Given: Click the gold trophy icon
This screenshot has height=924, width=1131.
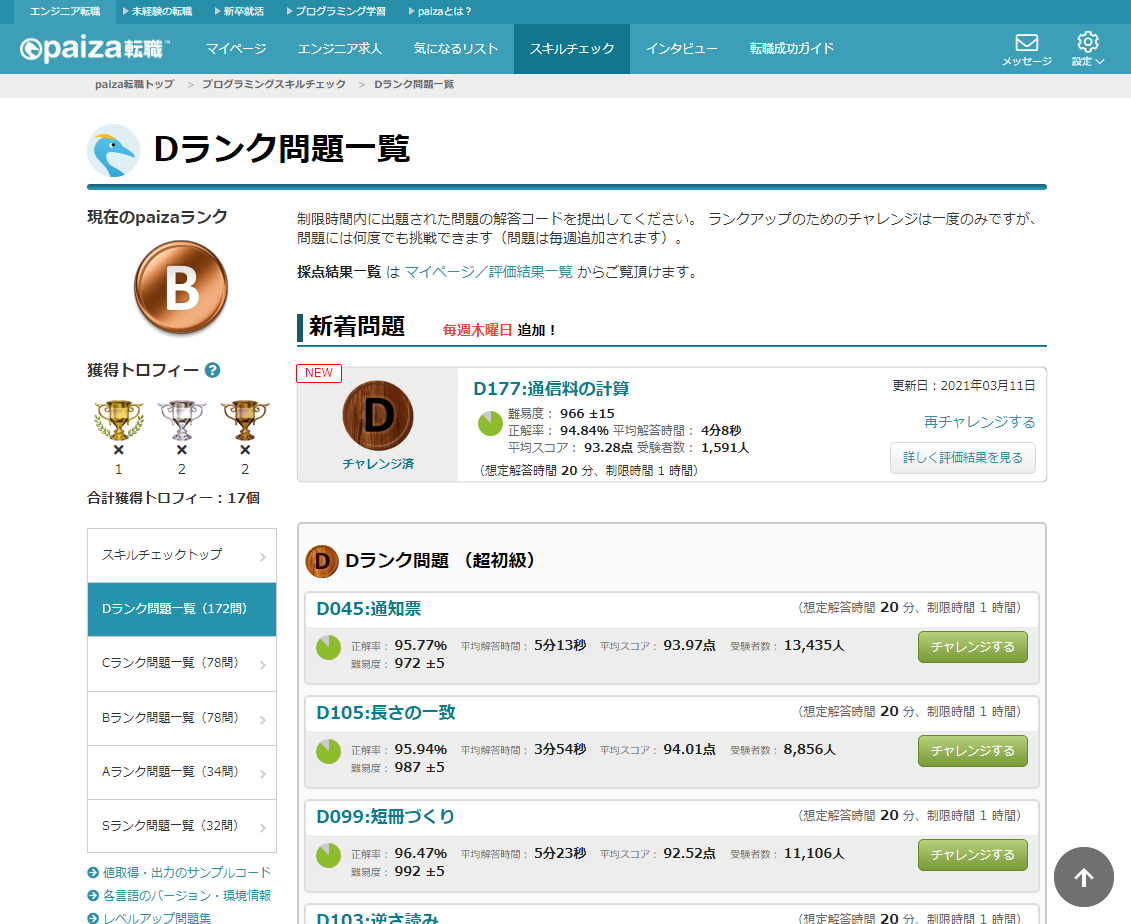Looking at the screenshot, I should click(x=118, y=420).
